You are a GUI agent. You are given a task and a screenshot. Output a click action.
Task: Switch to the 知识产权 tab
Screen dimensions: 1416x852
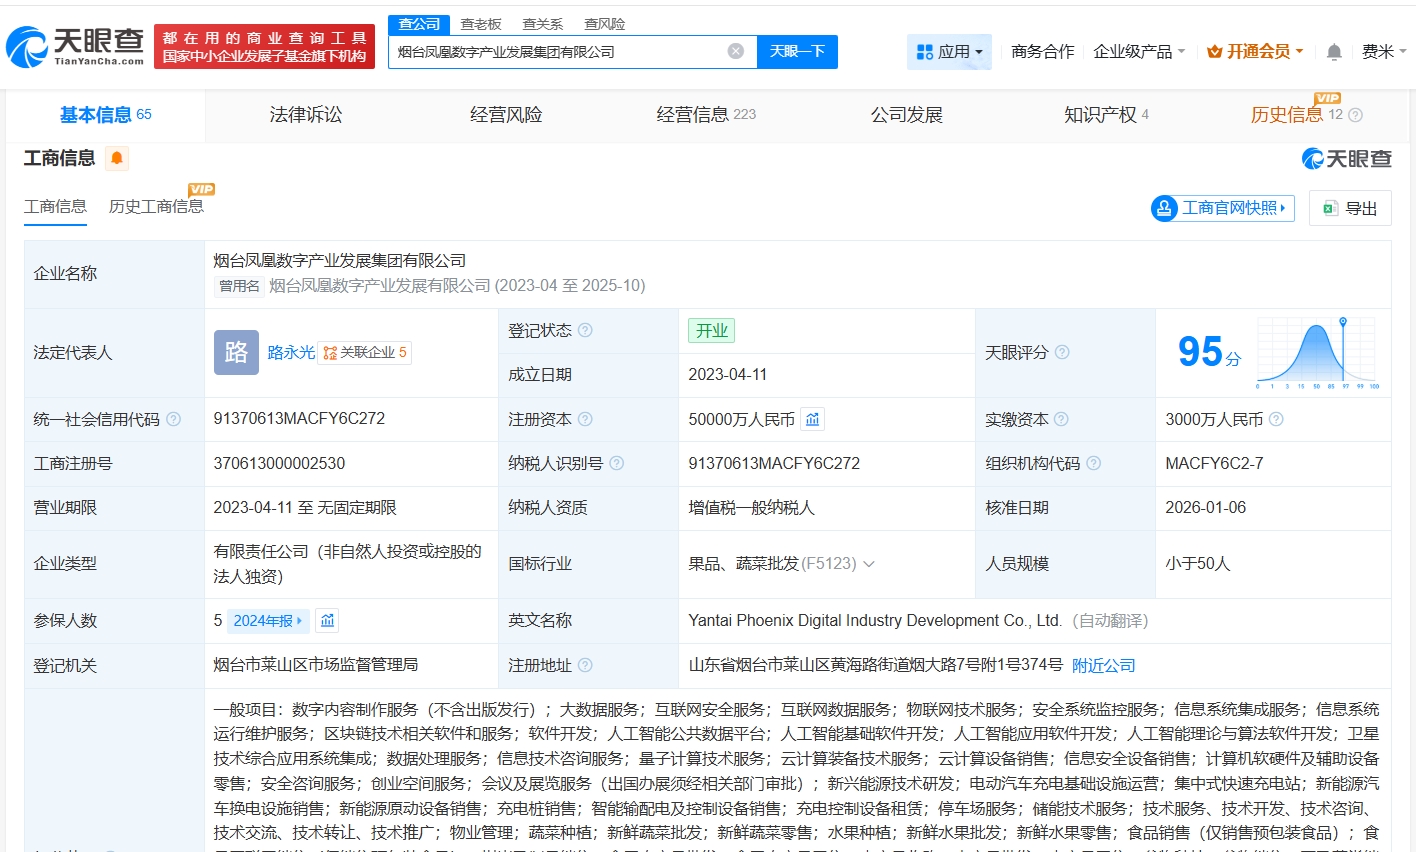click(1107, 115)
